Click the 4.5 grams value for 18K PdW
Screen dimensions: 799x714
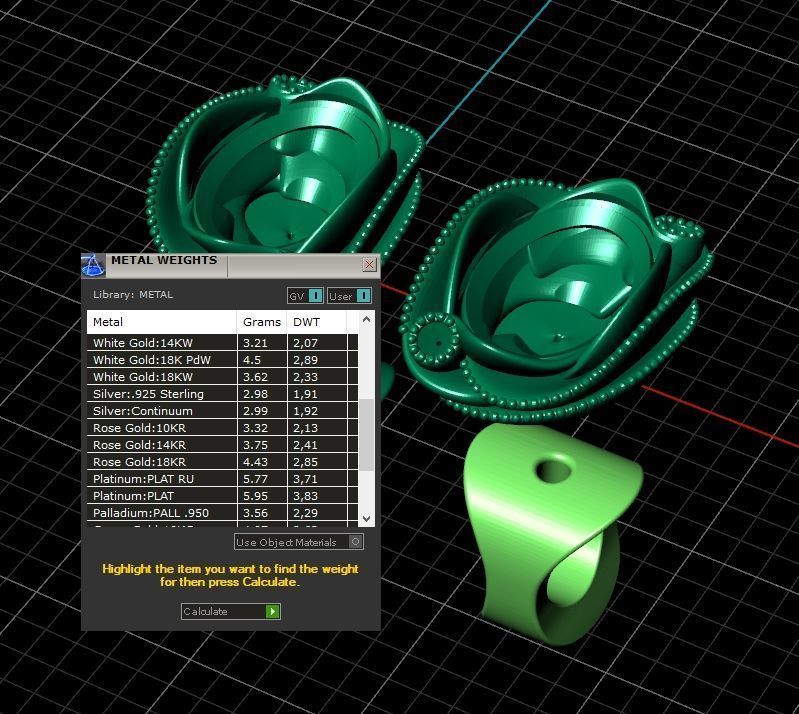point(252,360)
